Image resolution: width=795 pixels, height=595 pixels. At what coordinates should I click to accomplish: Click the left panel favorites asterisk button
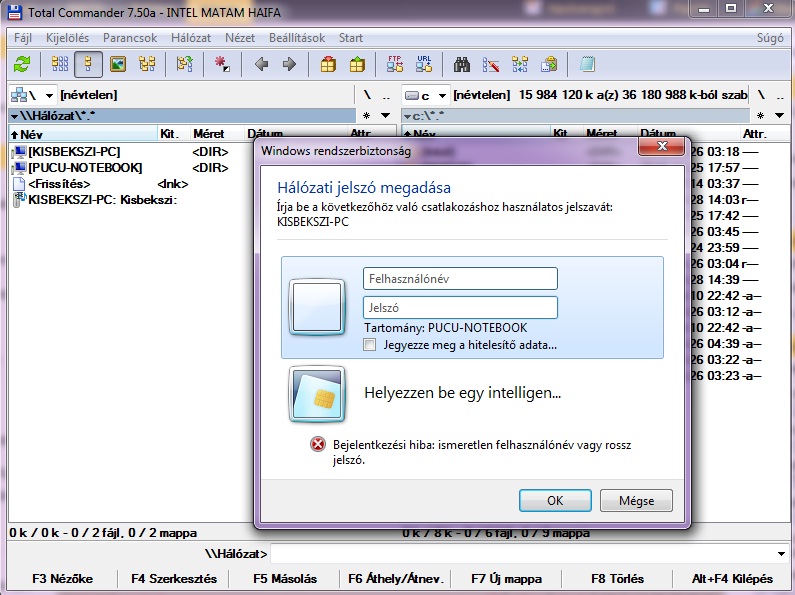367,116
